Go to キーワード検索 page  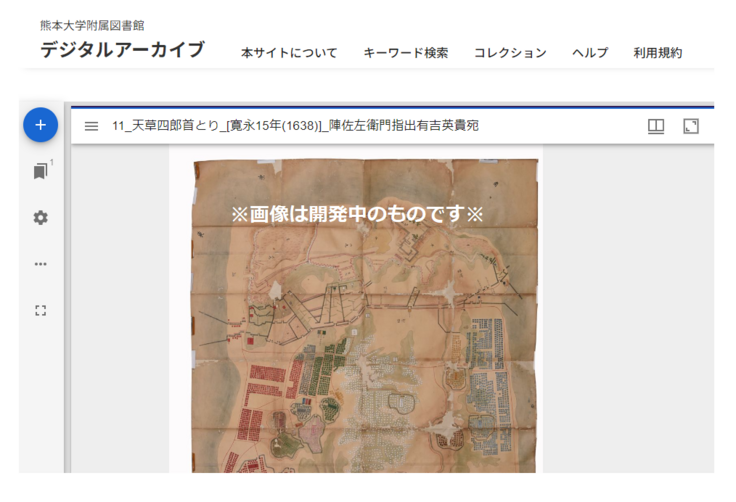pyautogui.click(x=405, y=53)
